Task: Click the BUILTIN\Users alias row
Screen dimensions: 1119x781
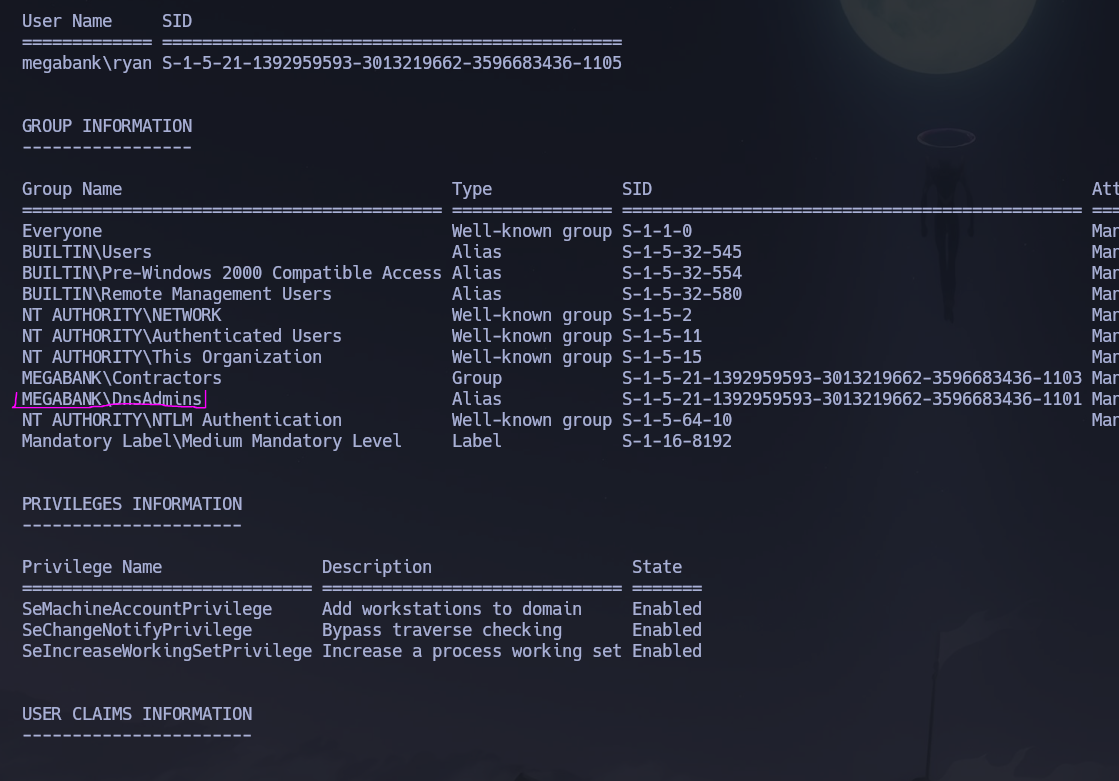Action: click(86, 252)
